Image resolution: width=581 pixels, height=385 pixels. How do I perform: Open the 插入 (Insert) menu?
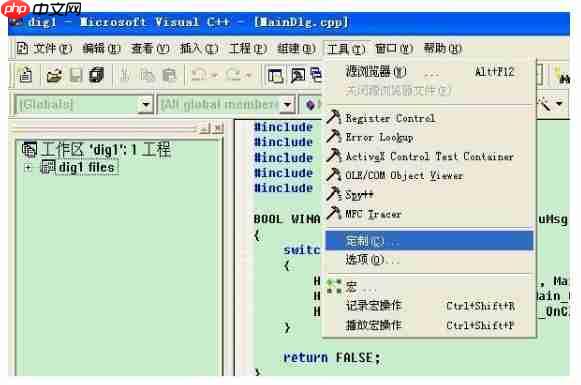tap(199, 49)
